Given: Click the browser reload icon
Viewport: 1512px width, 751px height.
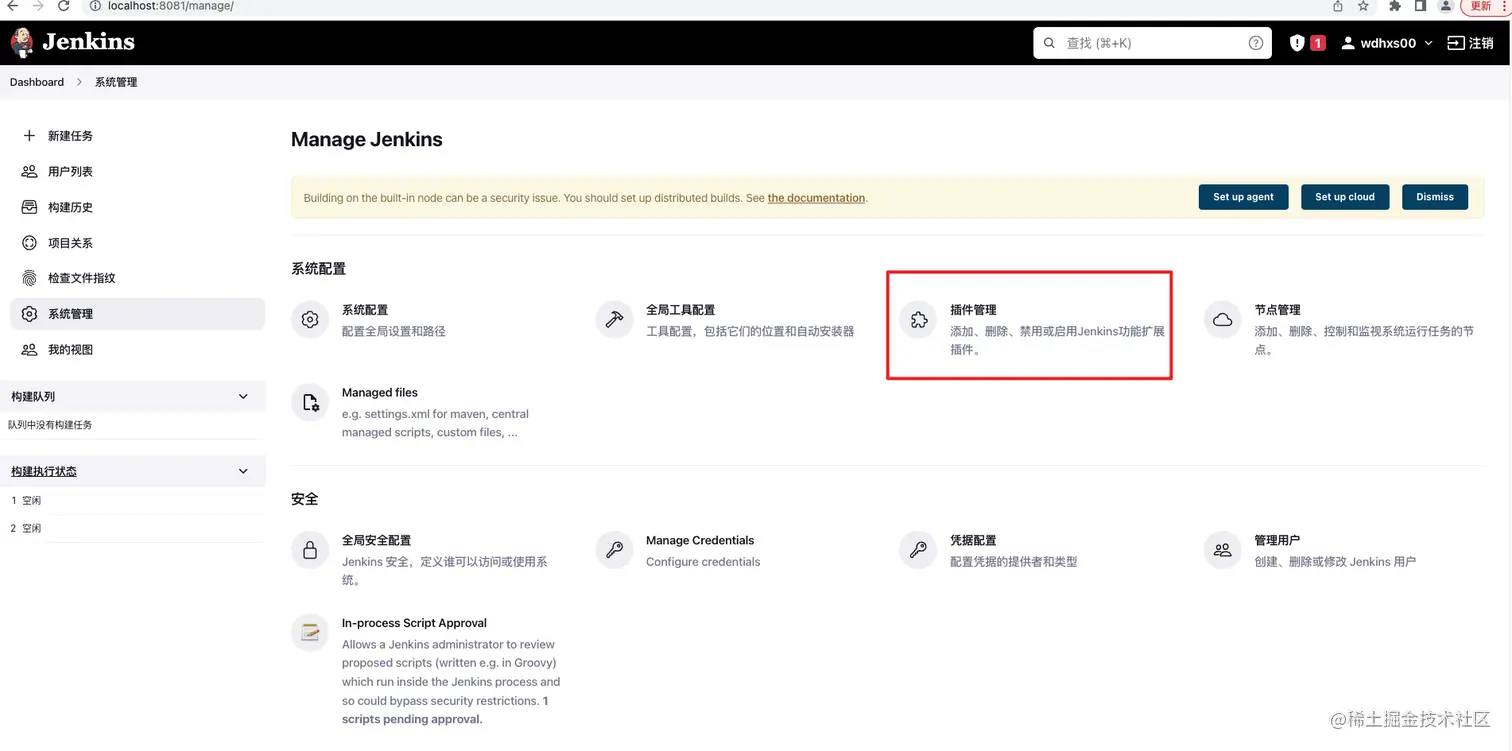Looking at the screenshot, I should coord(64,6).
